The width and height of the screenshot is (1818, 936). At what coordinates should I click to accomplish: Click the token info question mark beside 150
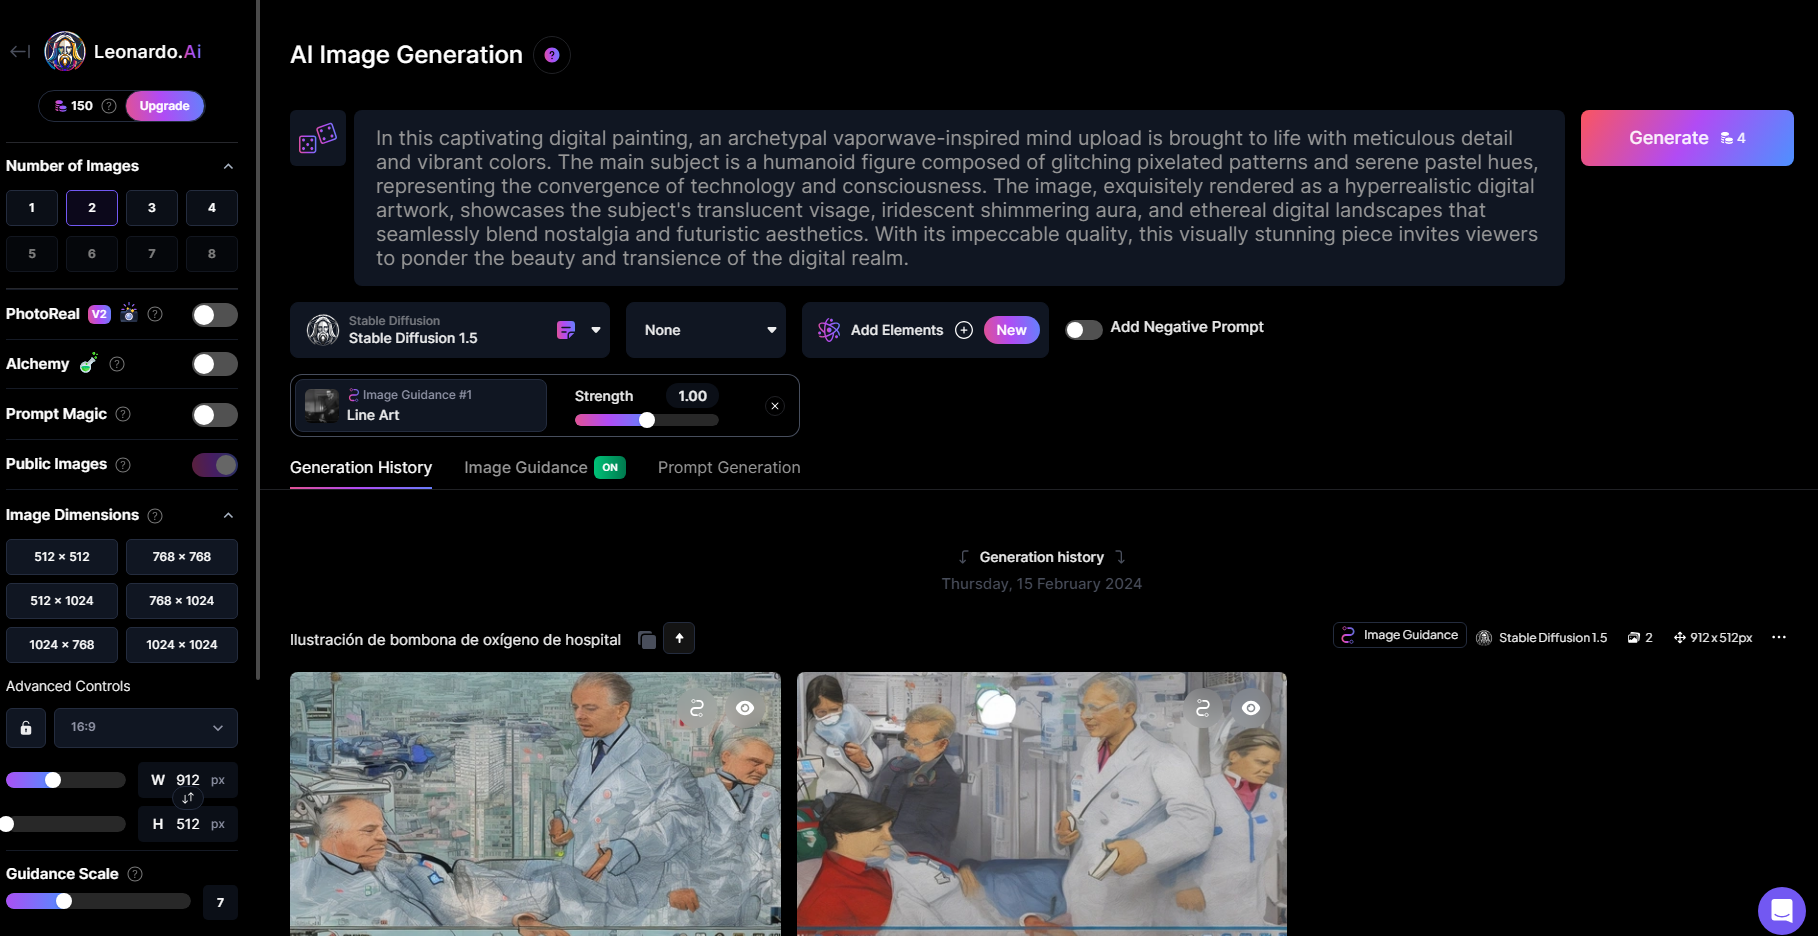tap(109, 106)
